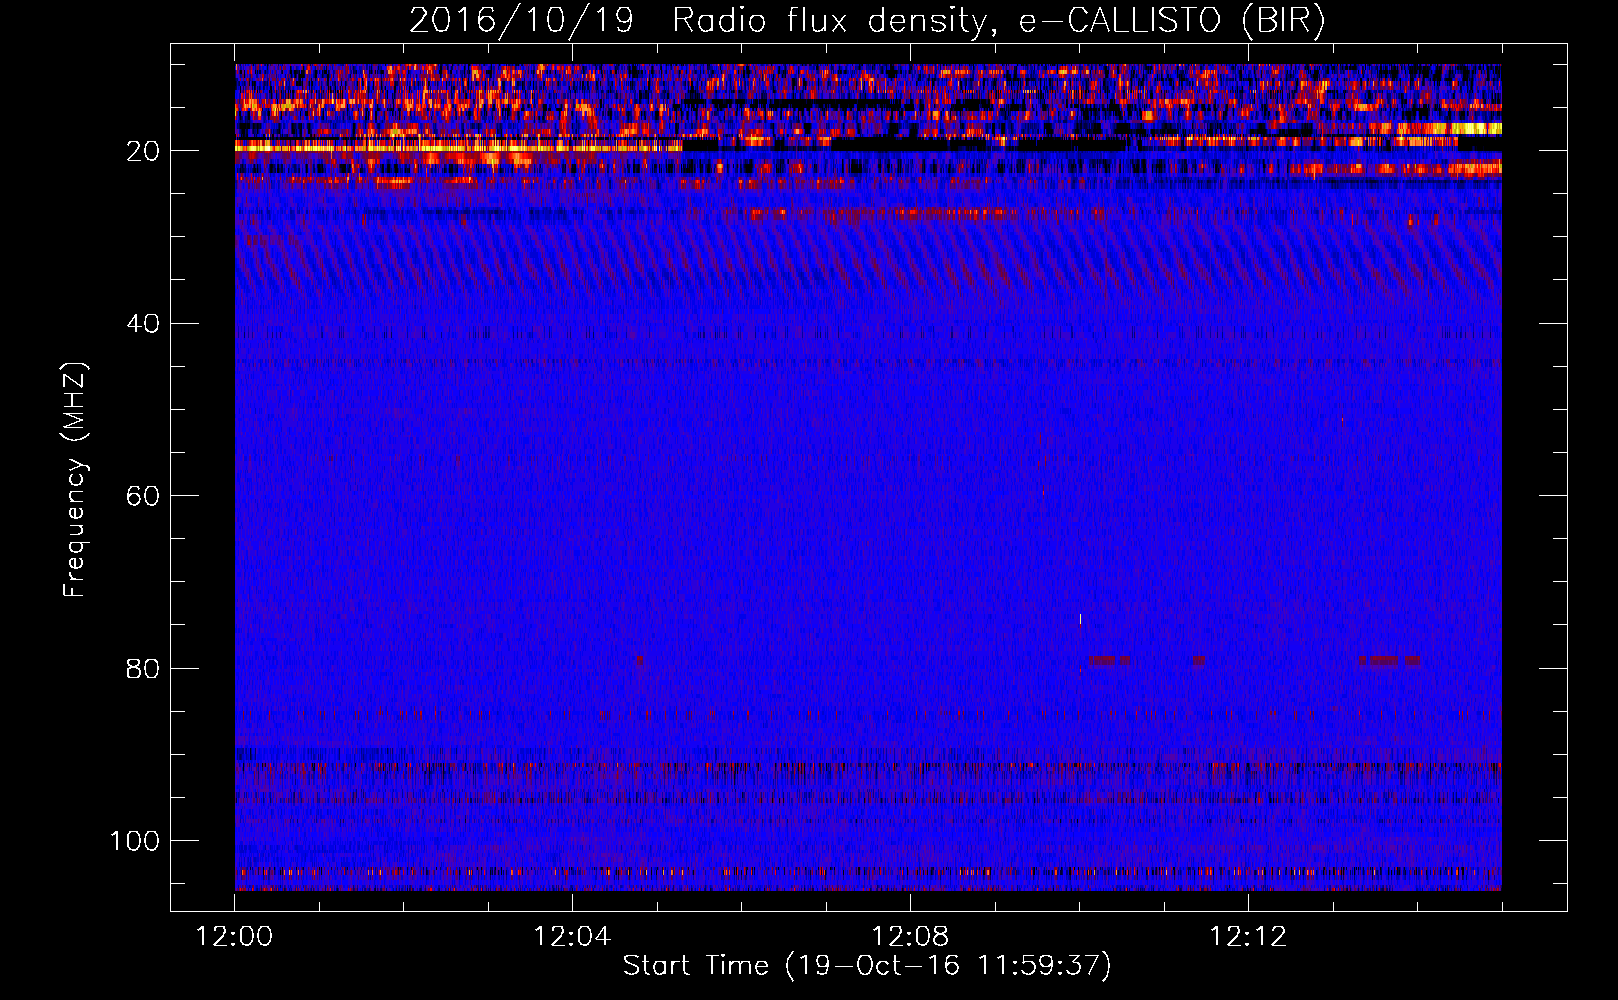This screenshot has width=1618, height=1000.
Task: Click the "12:08" time tick label
Action: pyautogui.click(x=910, y=937)
